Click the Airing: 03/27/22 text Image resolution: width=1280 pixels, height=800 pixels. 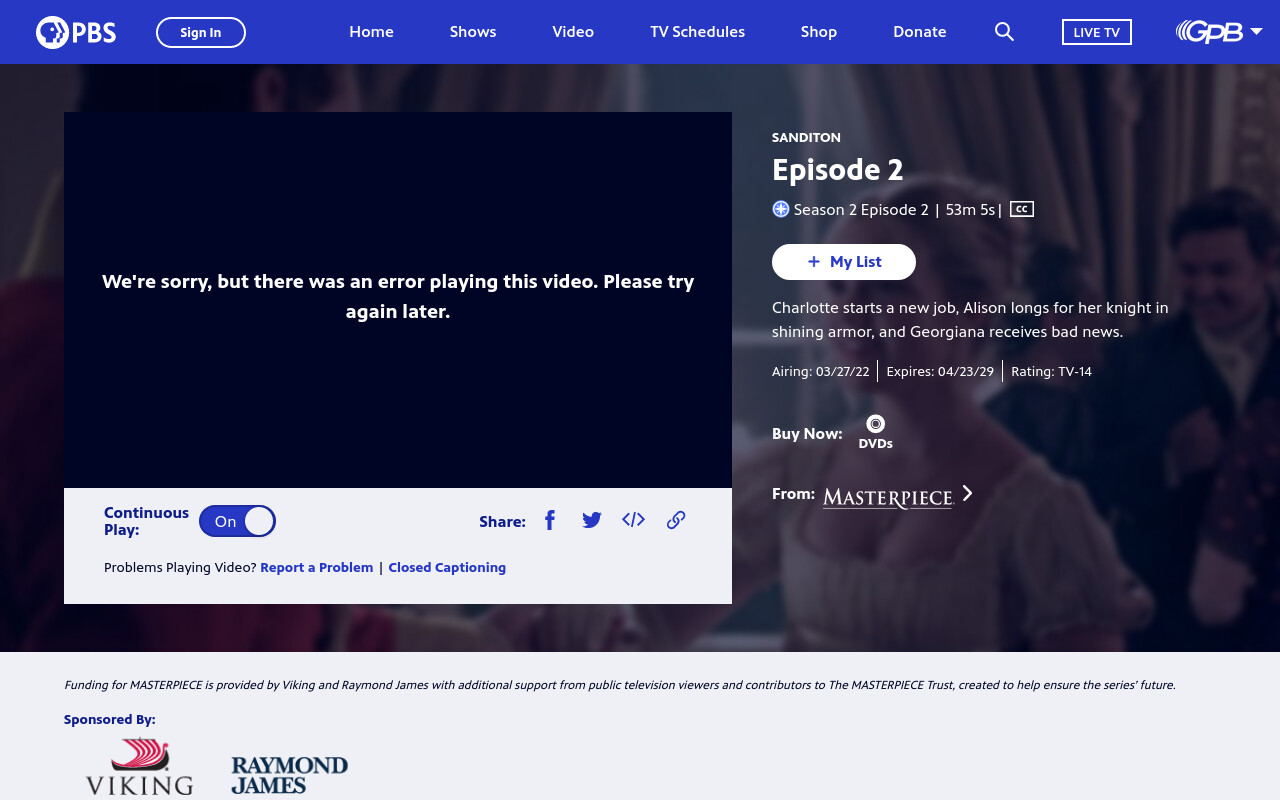pyautogui.click(x=821, y=371)
